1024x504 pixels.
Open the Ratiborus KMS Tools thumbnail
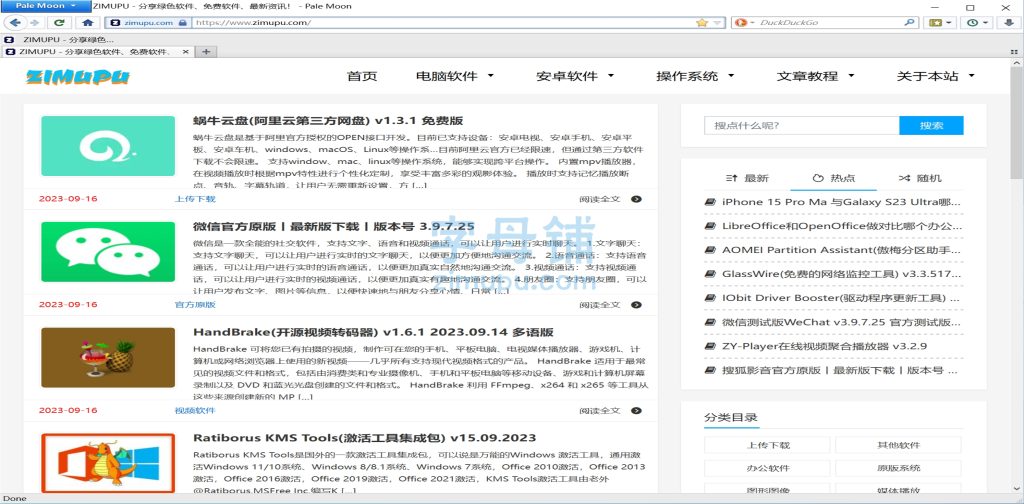tap(108, 463)
